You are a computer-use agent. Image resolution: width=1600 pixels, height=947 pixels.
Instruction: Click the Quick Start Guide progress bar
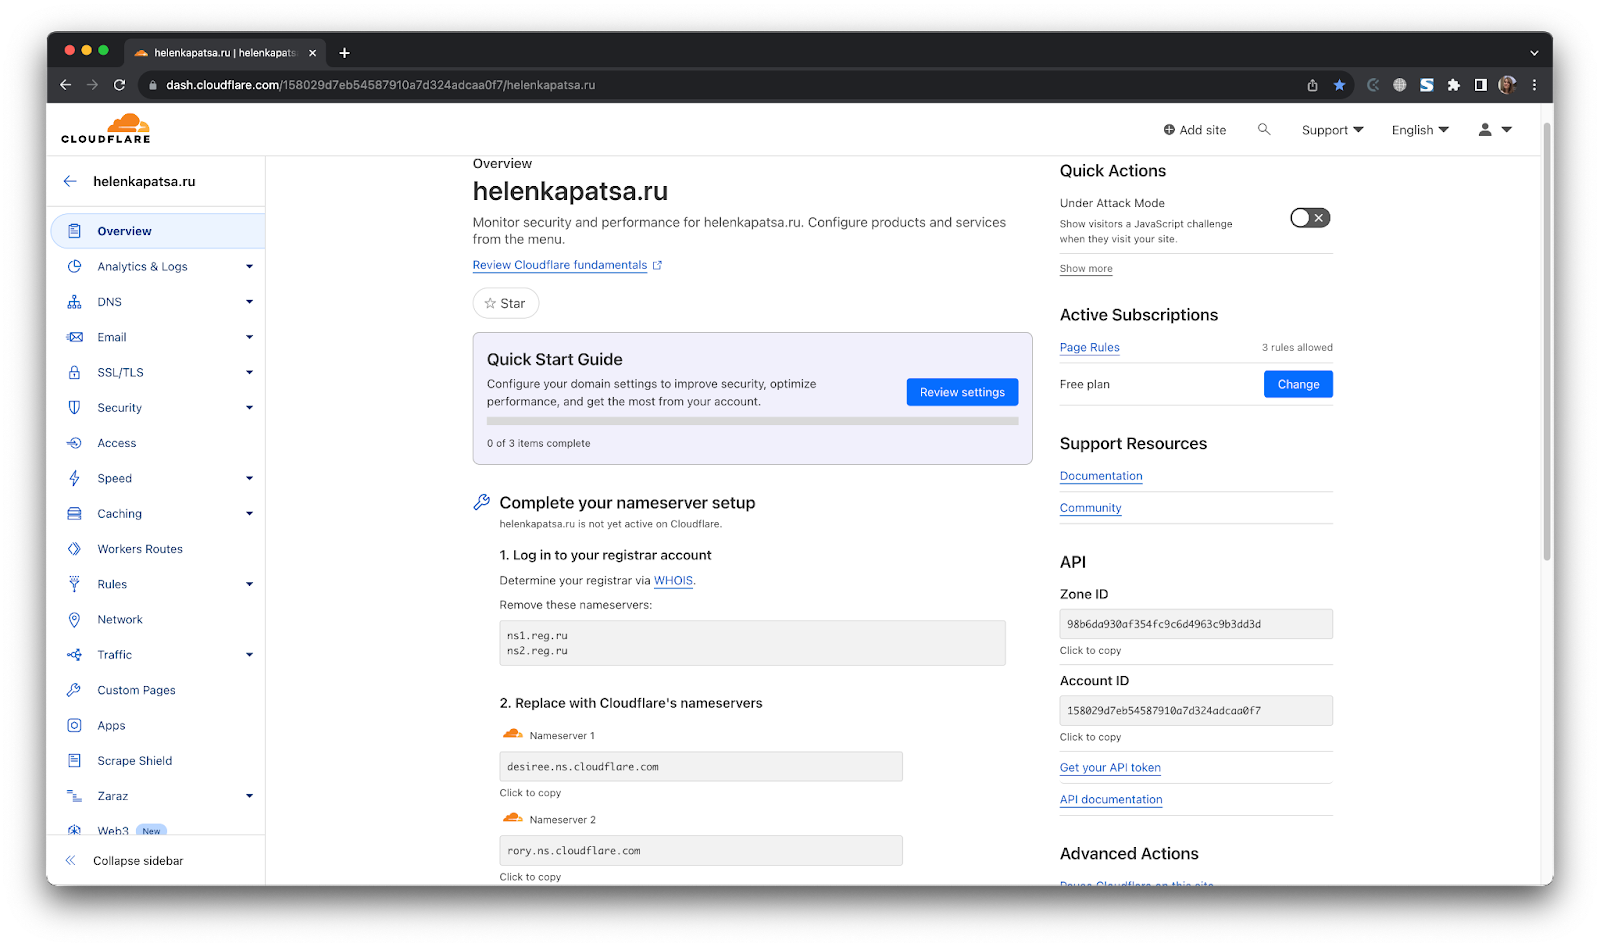click(x=752, y=422)
